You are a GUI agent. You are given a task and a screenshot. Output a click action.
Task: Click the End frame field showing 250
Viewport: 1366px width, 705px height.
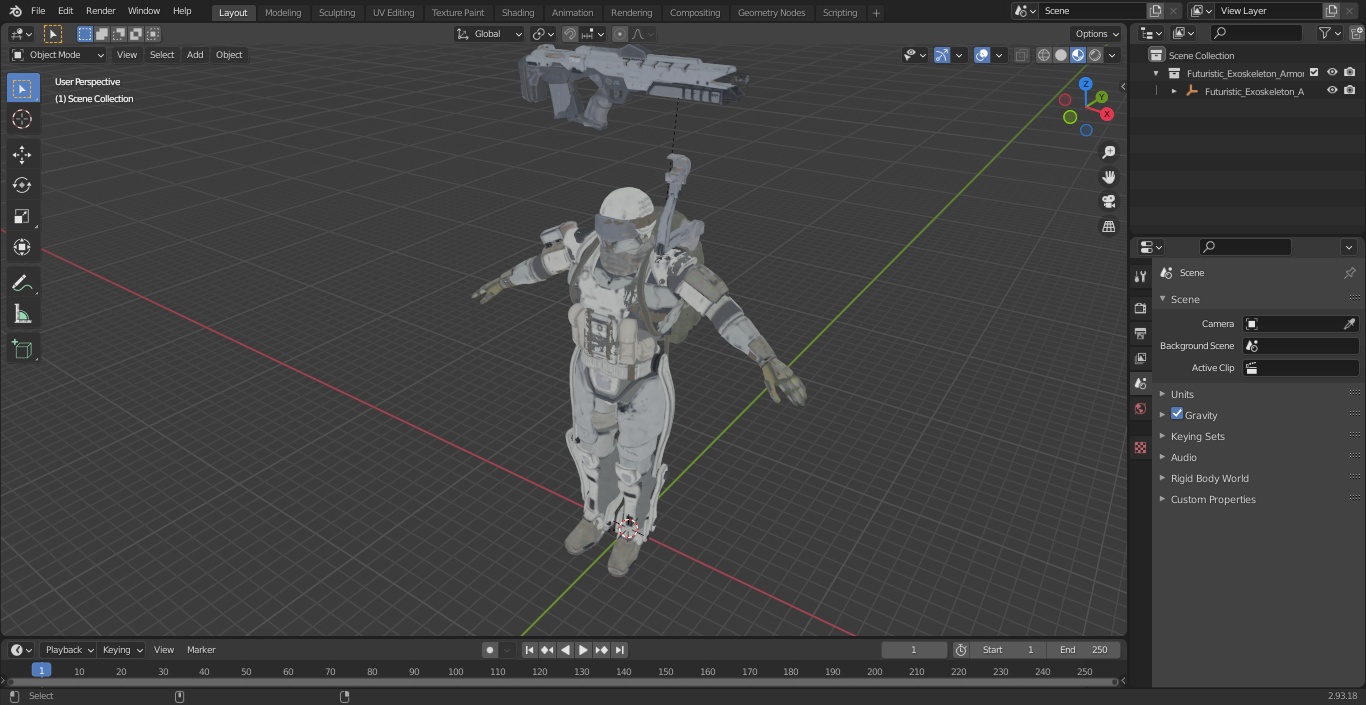[x=1084, y=650]
